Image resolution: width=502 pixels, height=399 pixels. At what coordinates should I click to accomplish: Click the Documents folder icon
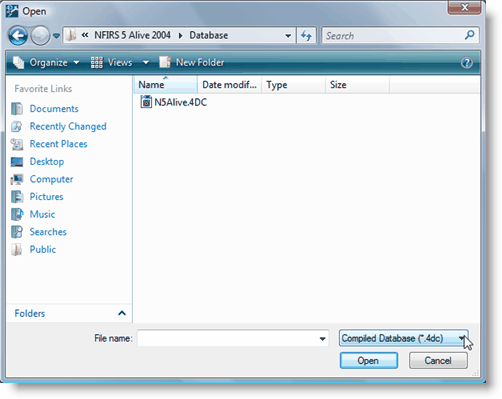pos(17,109)
